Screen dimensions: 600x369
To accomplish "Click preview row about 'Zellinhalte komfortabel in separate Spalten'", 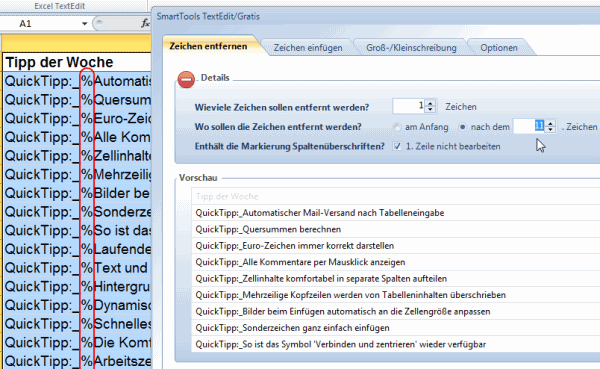I will point(396,279).
